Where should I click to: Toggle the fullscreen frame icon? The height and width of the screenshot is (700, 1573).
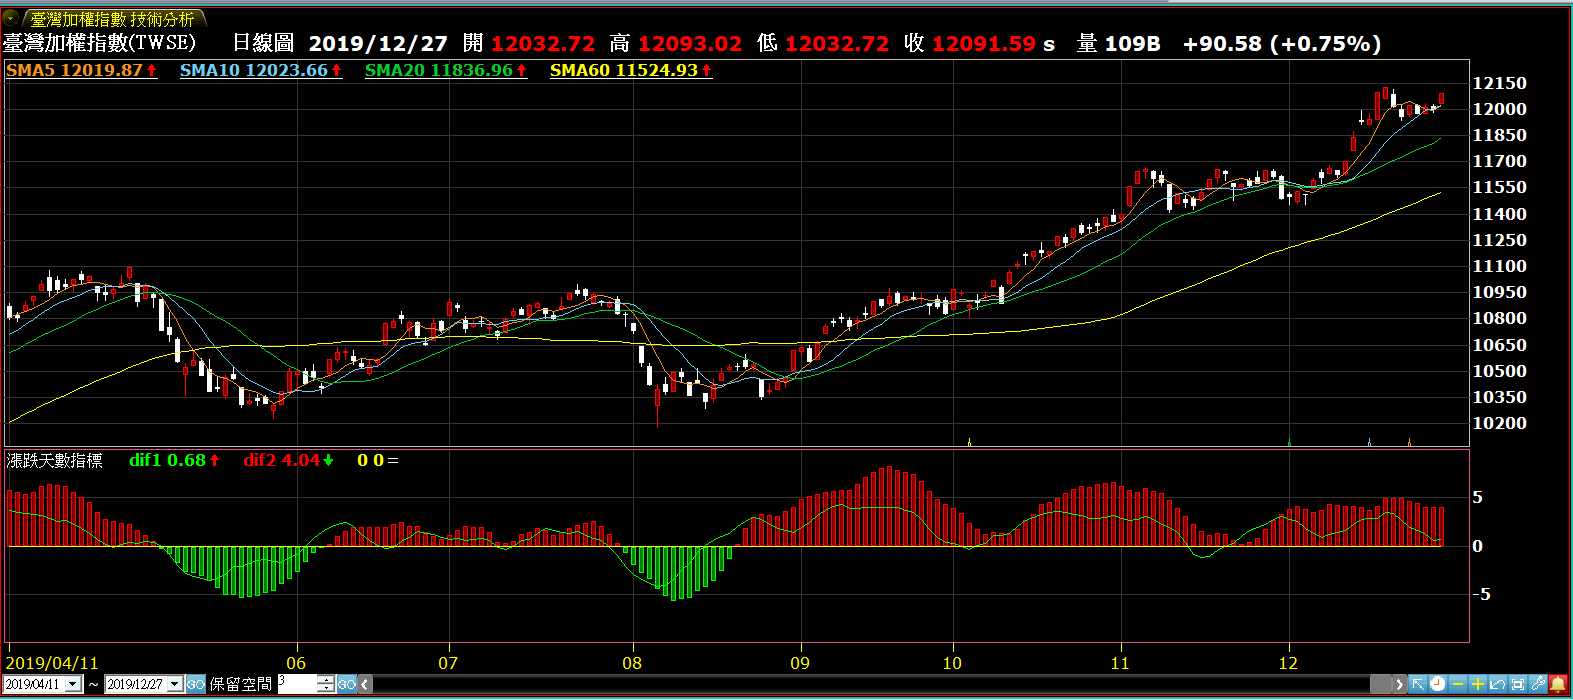point(1518,684)
